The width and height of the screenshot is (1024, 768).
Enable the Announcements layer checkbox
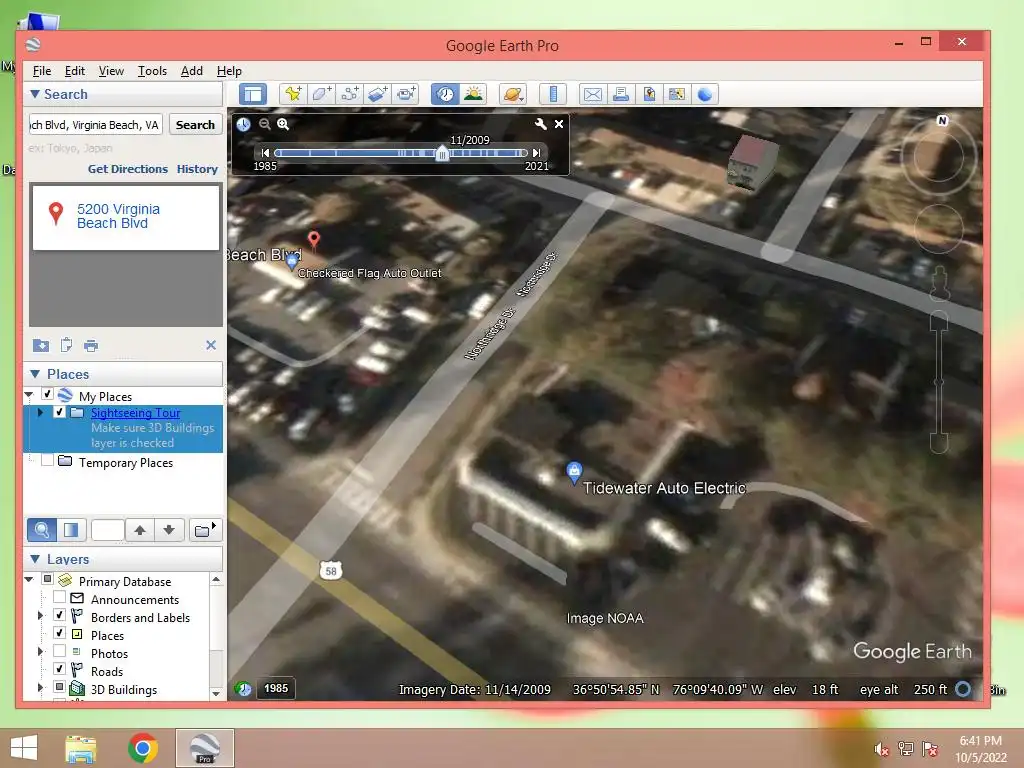(59, 597)
